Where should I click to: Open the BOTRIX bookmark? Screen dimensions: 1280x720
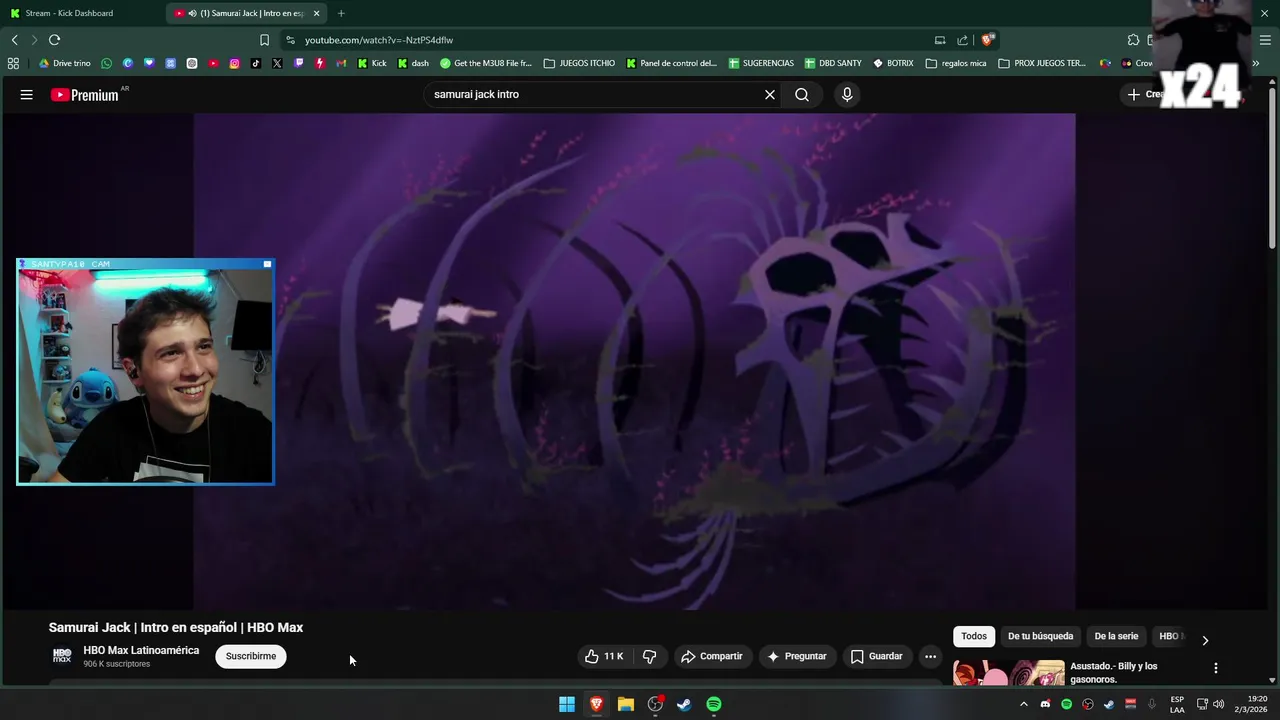893,63
